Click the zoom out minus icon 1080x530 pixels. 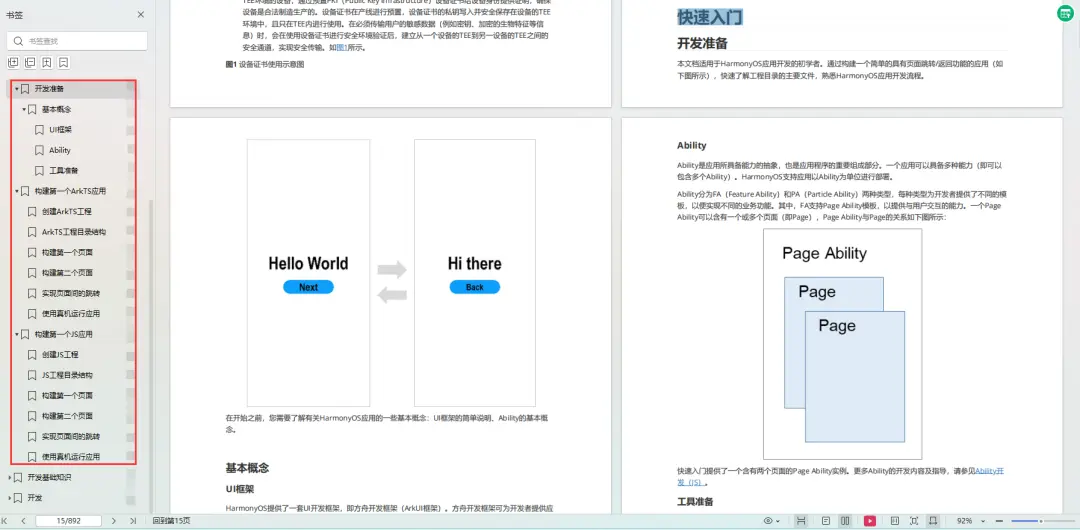pyautogui.click(x=1000, y=521)
